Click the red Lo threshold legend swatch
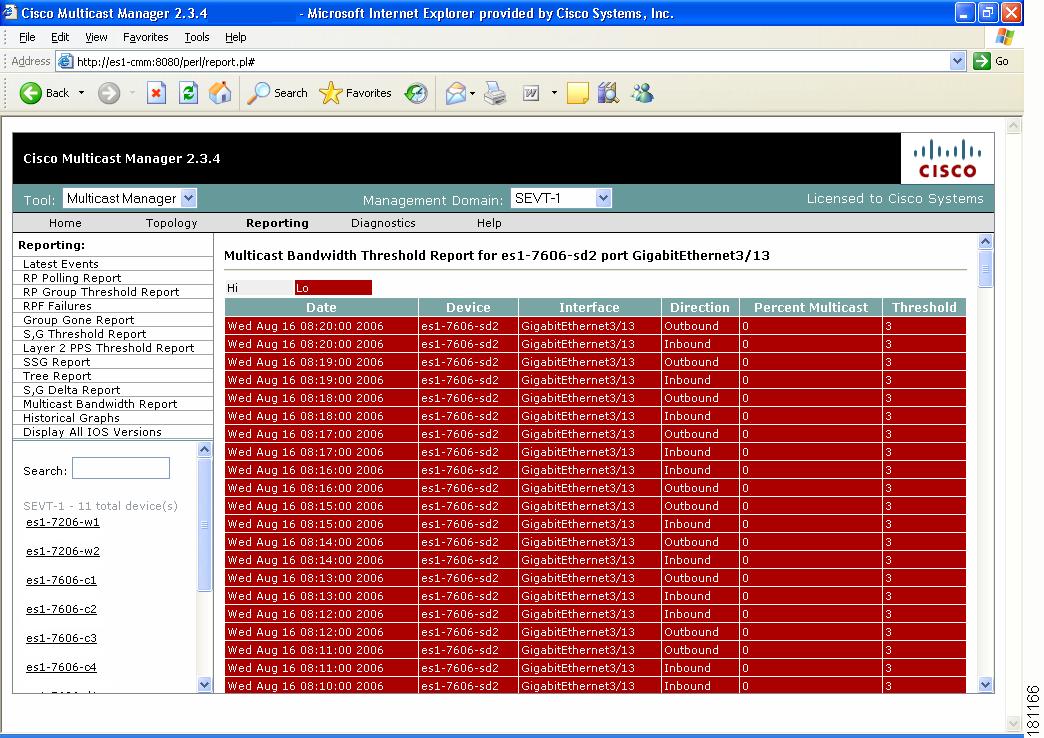Screen dimensions: 1044x738 (x=333, y=288)
